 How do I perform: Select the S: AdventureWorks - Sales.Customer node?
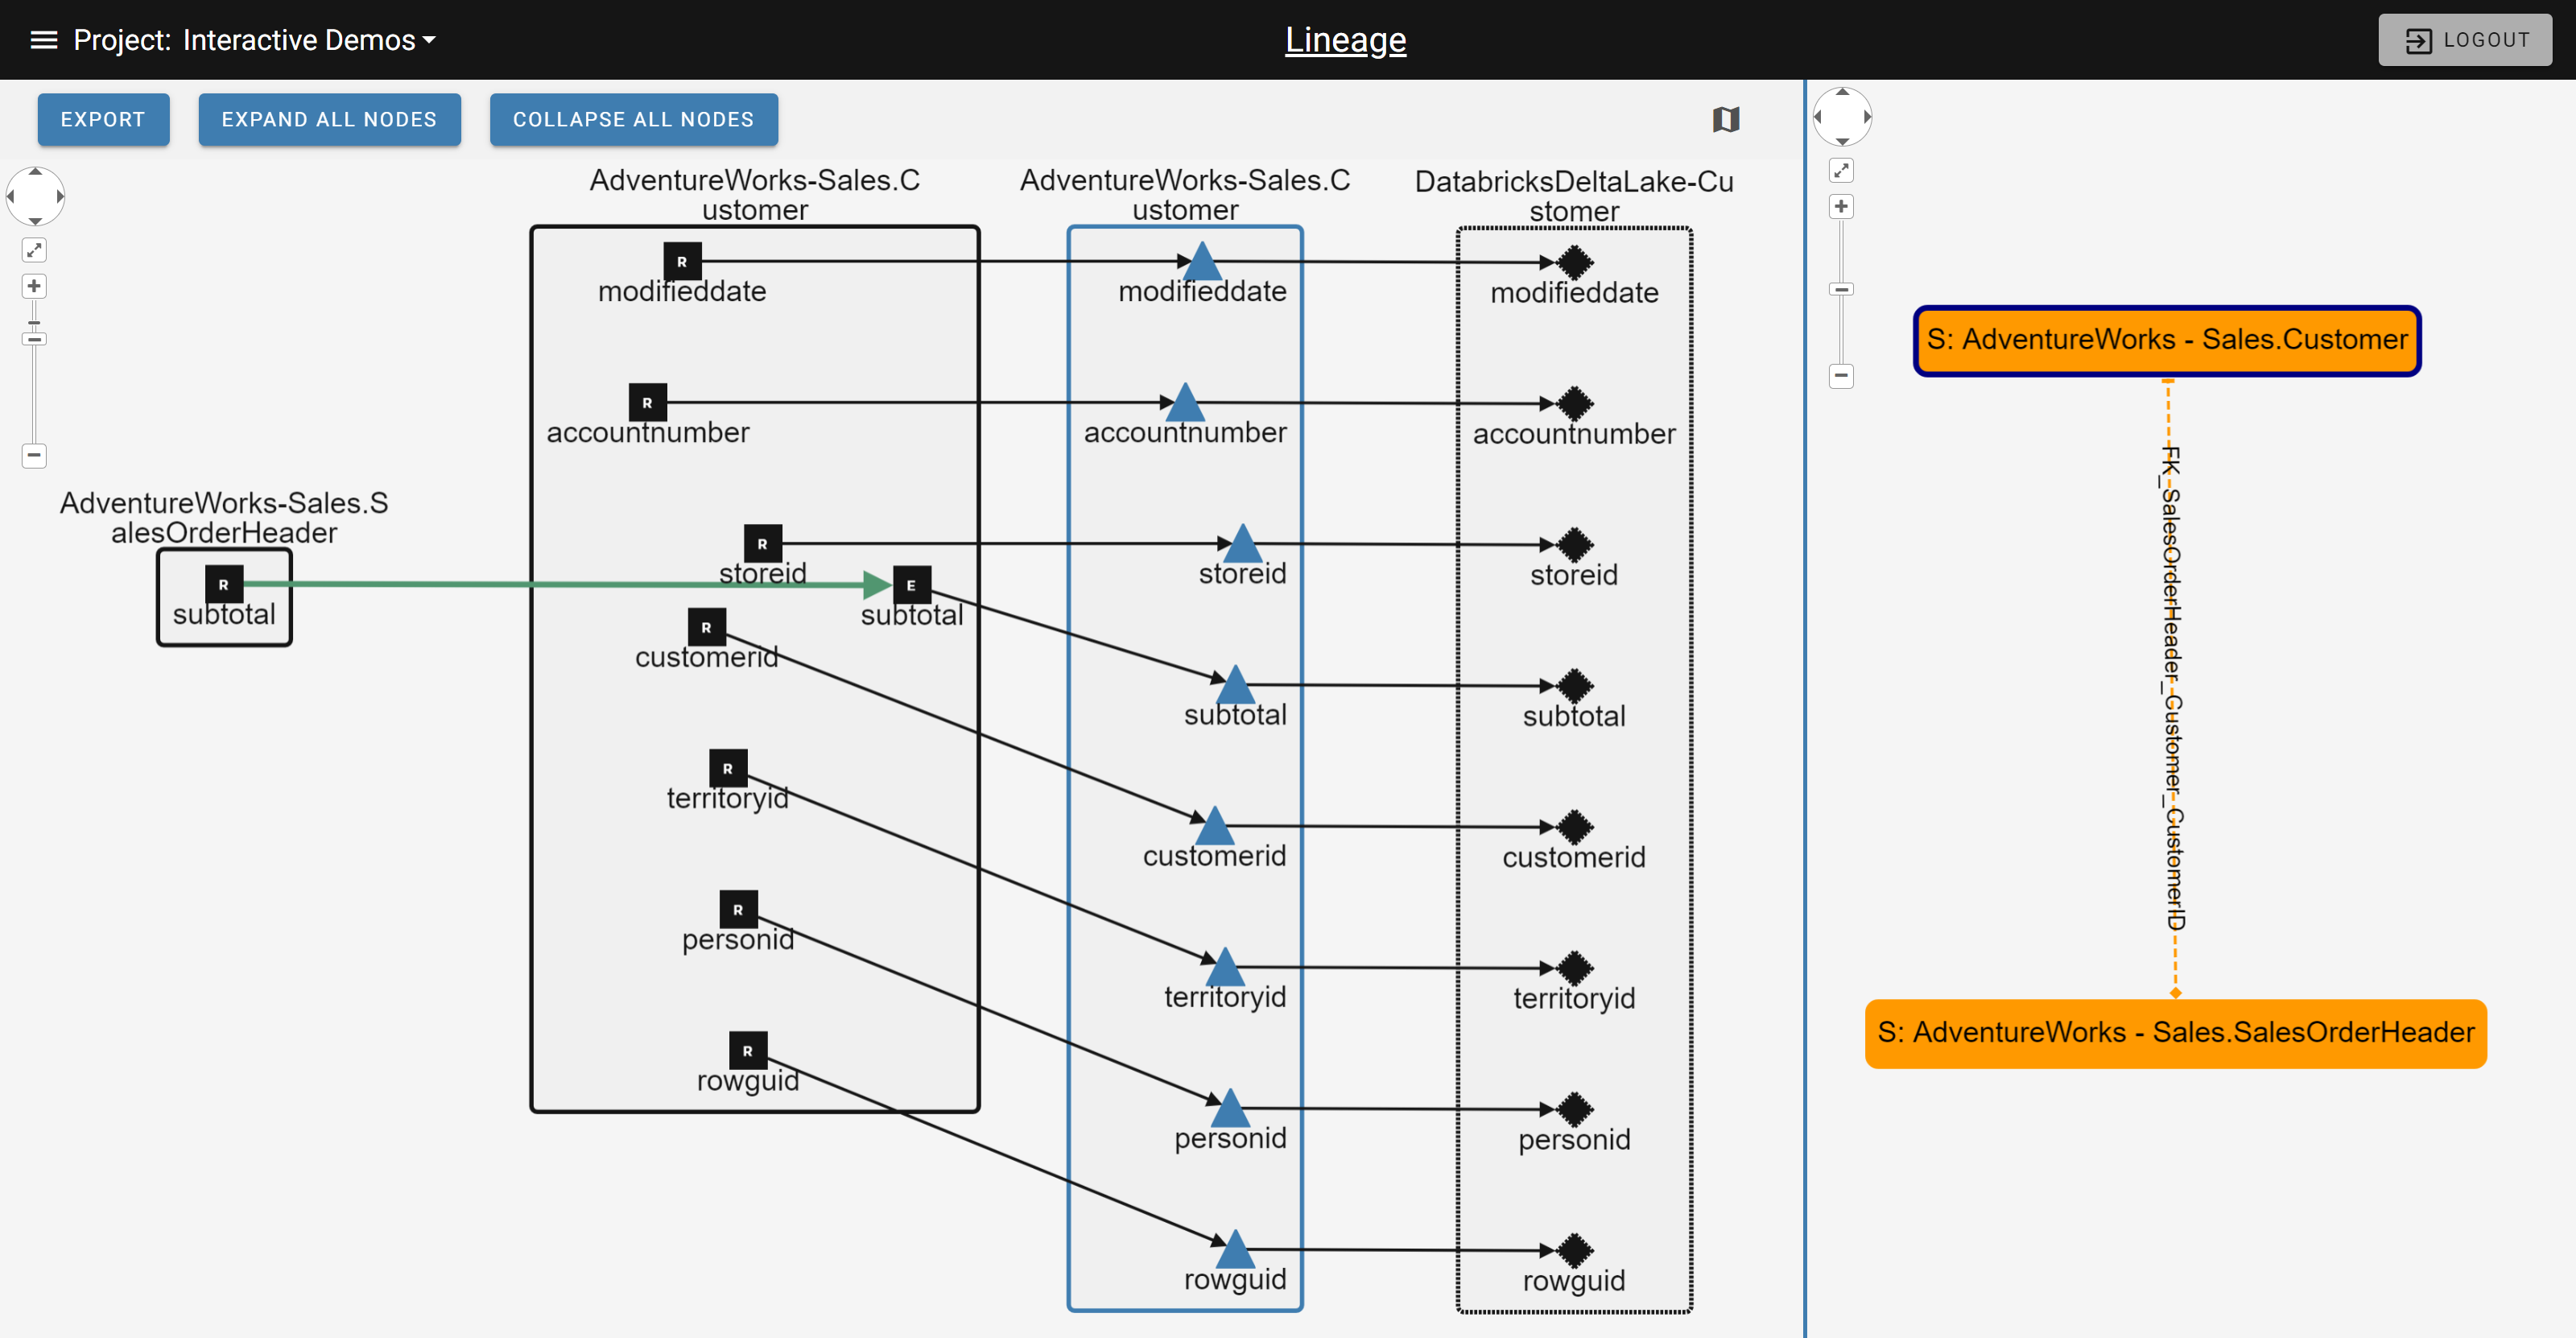tap(2167, 340)
